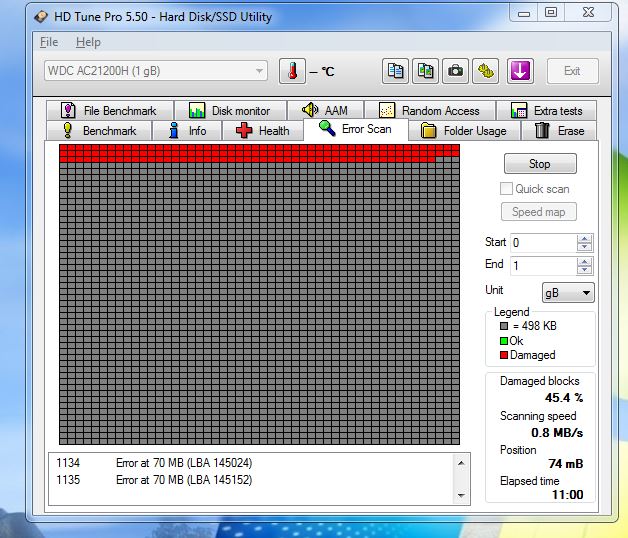
Task: Toggle the Quick scan checkbox
Action: [506, 189]
